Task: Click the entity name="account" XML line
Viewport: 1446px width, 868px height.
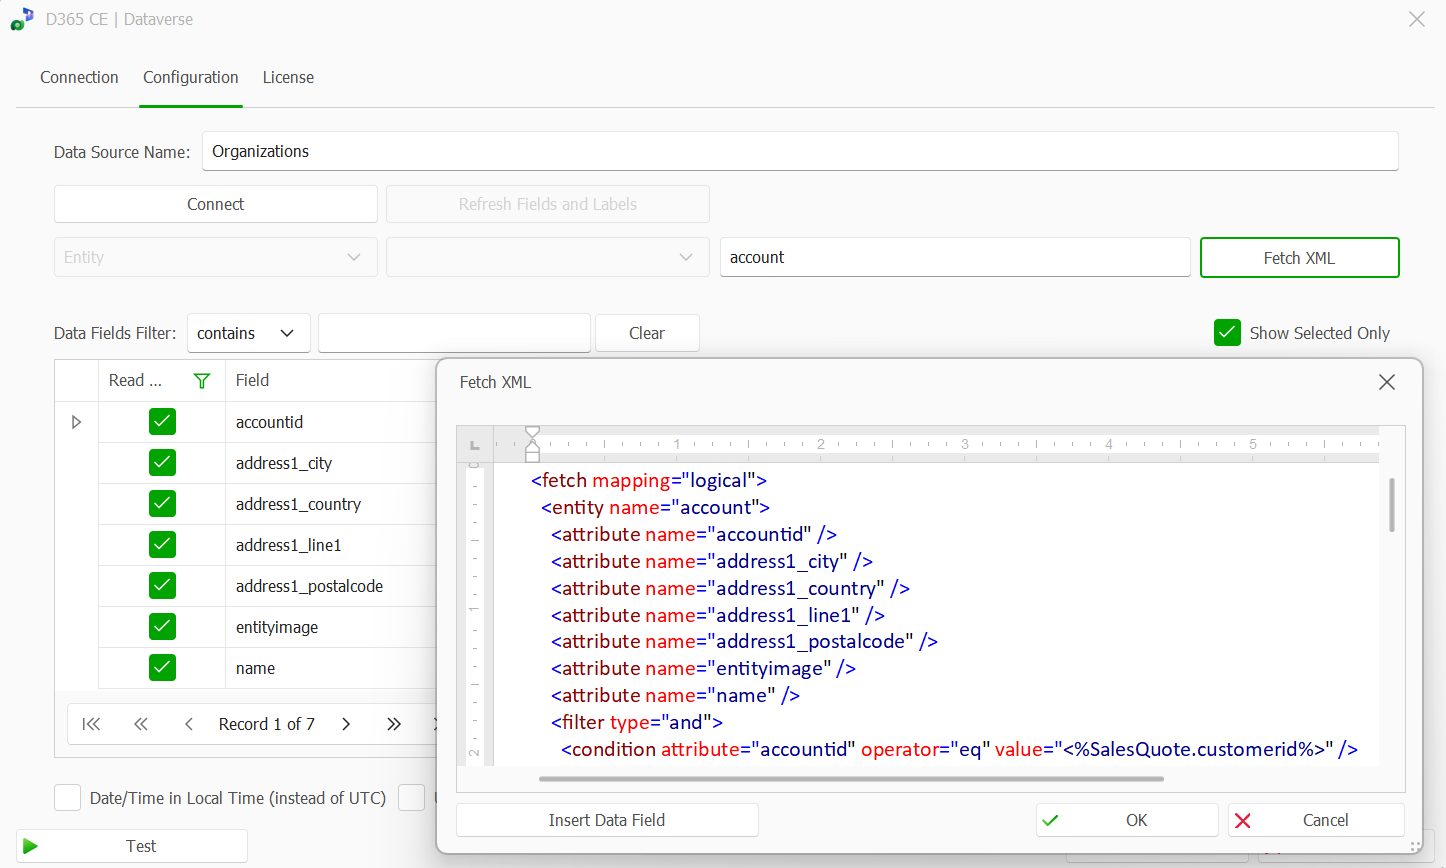Action: (x=655, y=507)
